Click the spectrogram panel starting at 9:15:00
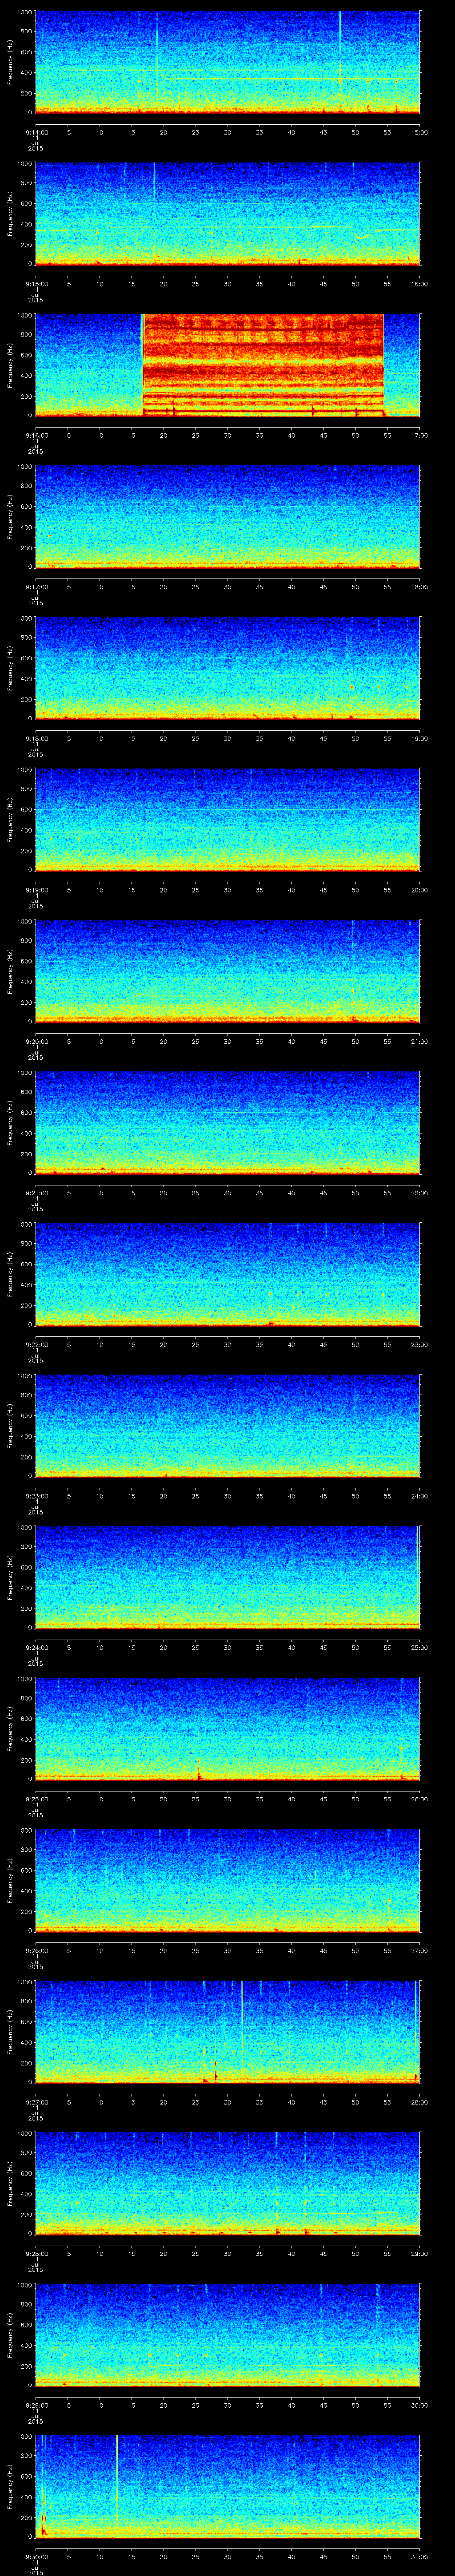The width and height of the screenshot is (455, 2576). (x=227, y=213)
